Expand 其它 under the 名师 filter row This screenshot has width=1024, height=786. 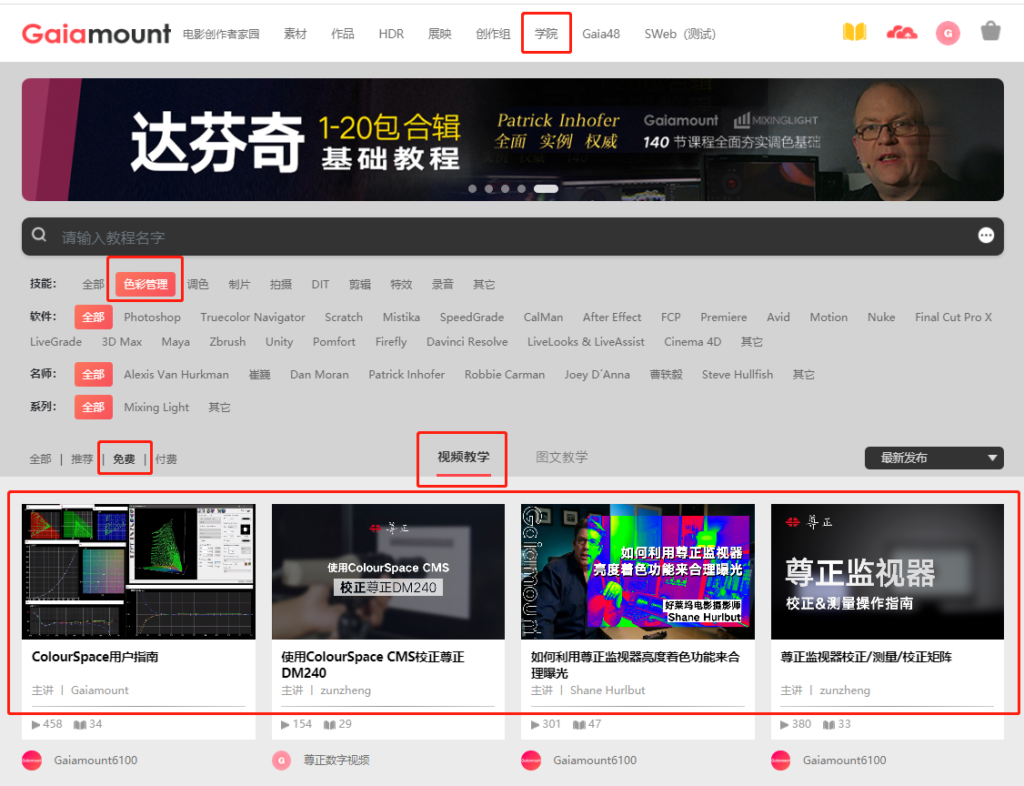pyautogui.click(x=803, y=375)
